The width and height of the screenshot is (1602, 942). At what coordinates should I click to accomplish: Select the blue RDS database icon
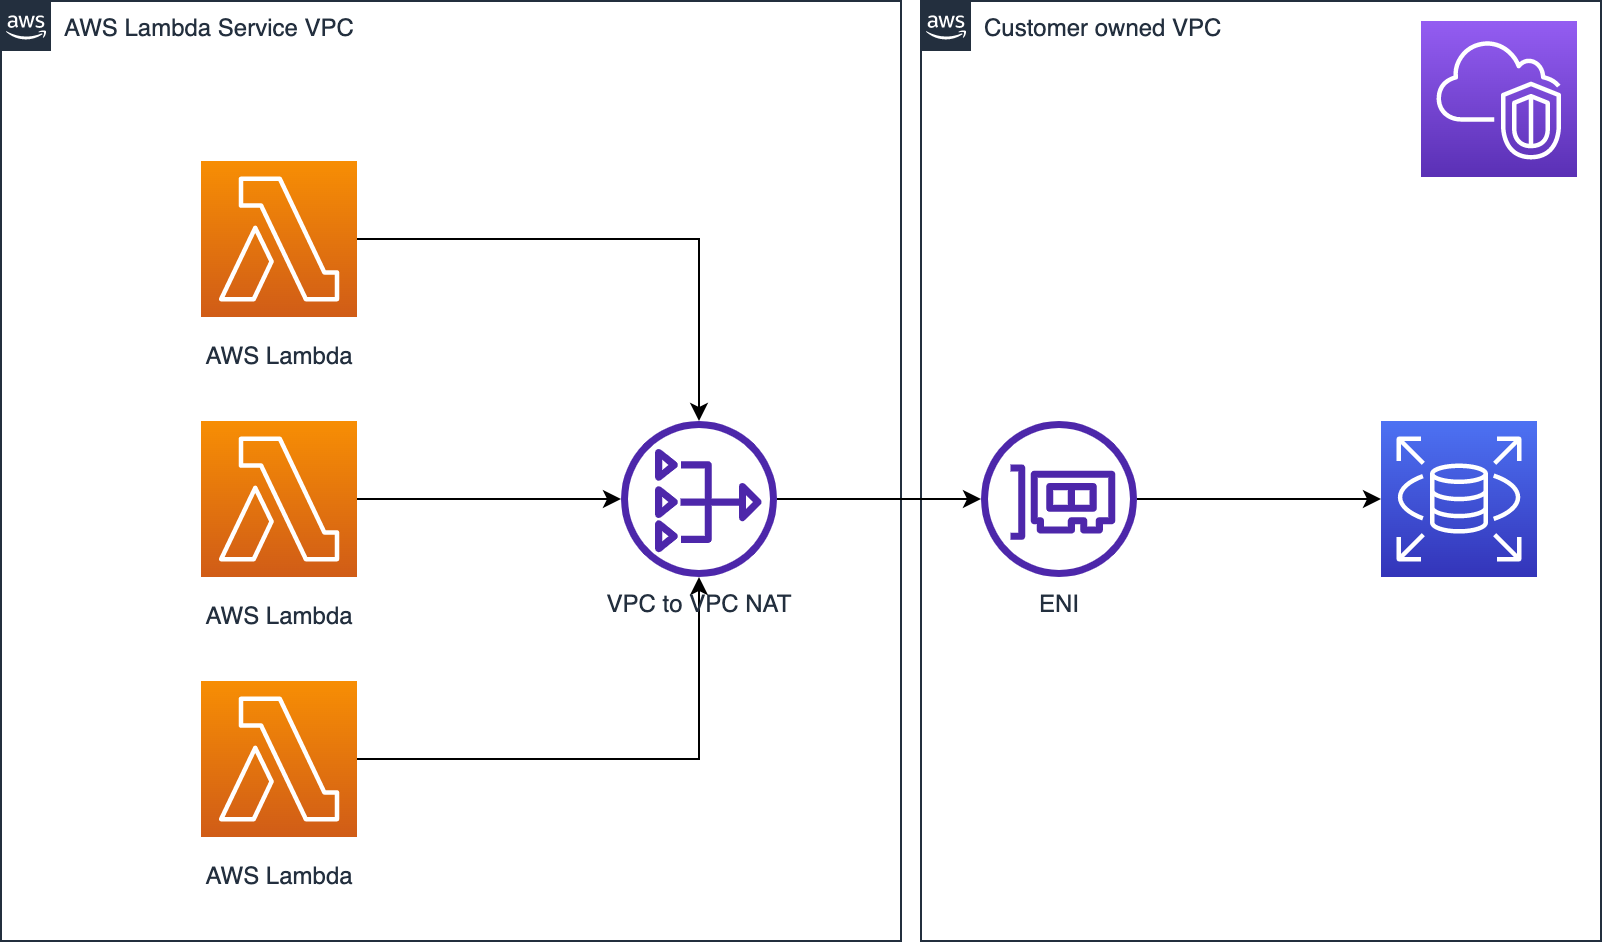[x=1459, y=499]
